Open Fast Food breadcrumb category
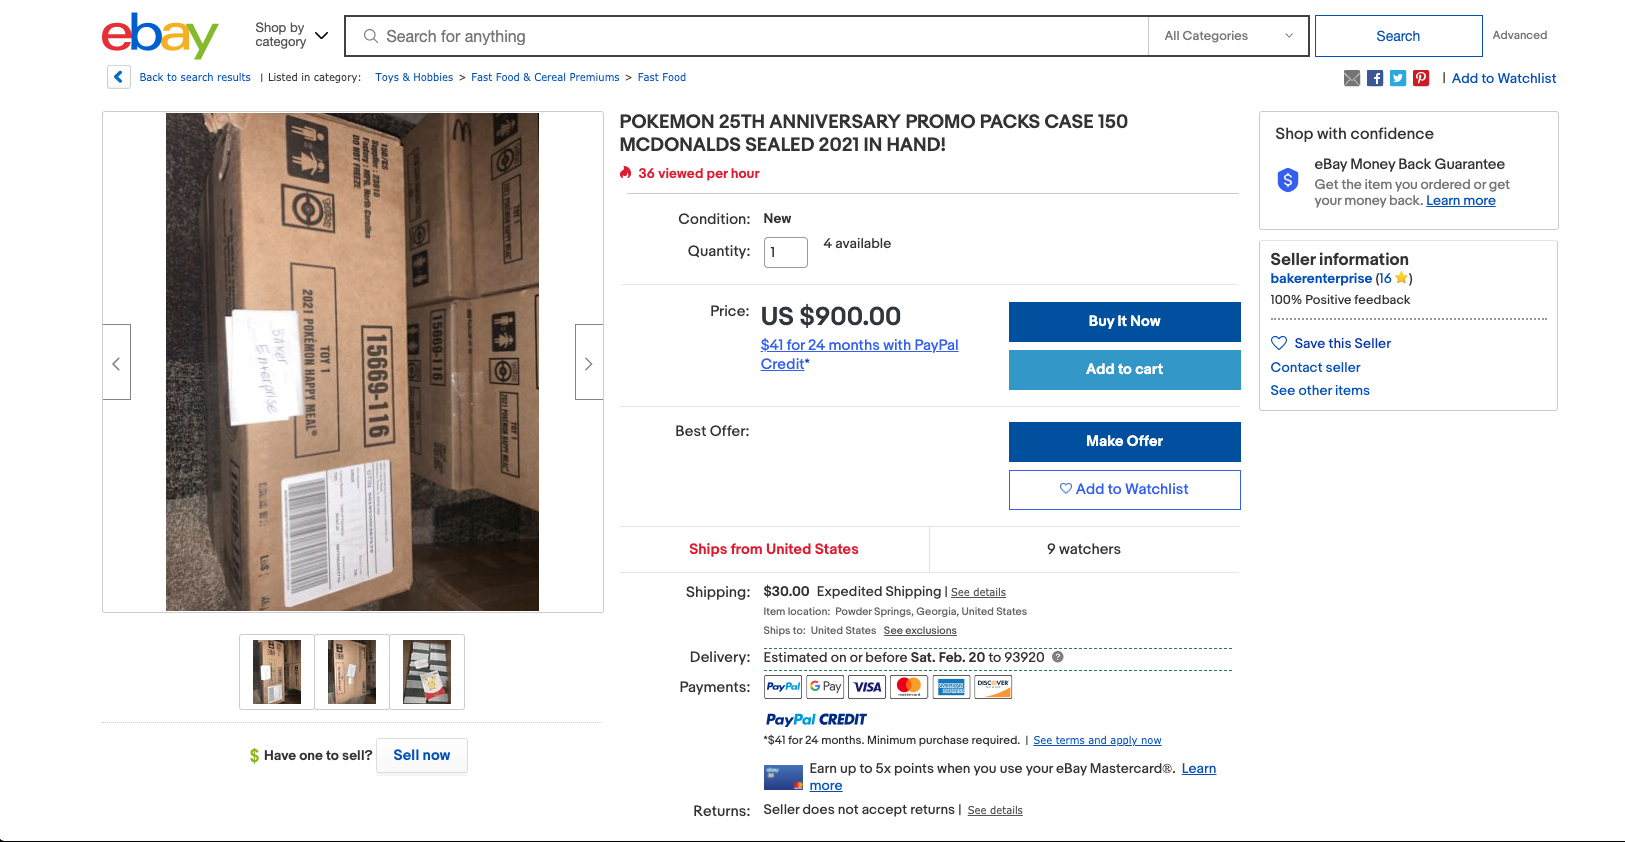Screen dimensions: 1625x842 tap(662, 77)
